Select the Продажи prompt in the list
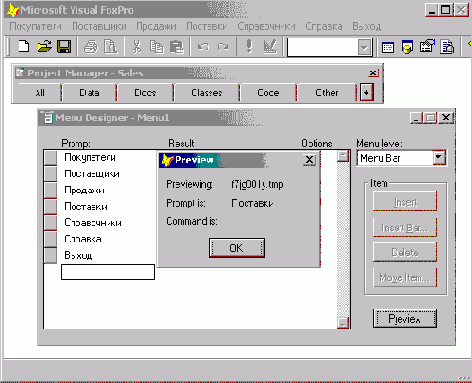 (x=84, y=190)
